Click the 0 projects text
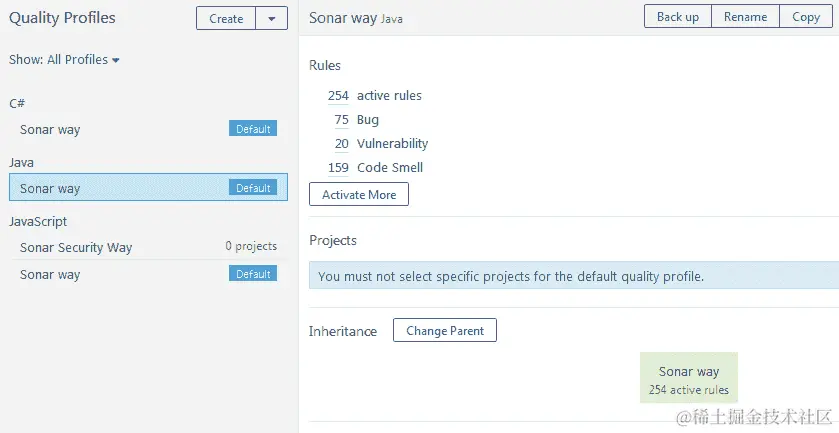The image size is (839, 433). pos(251,246)
